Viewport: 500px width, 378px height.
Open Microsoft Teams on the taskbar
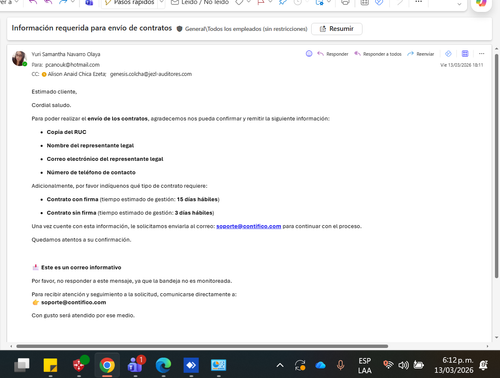tap(135, 365)
